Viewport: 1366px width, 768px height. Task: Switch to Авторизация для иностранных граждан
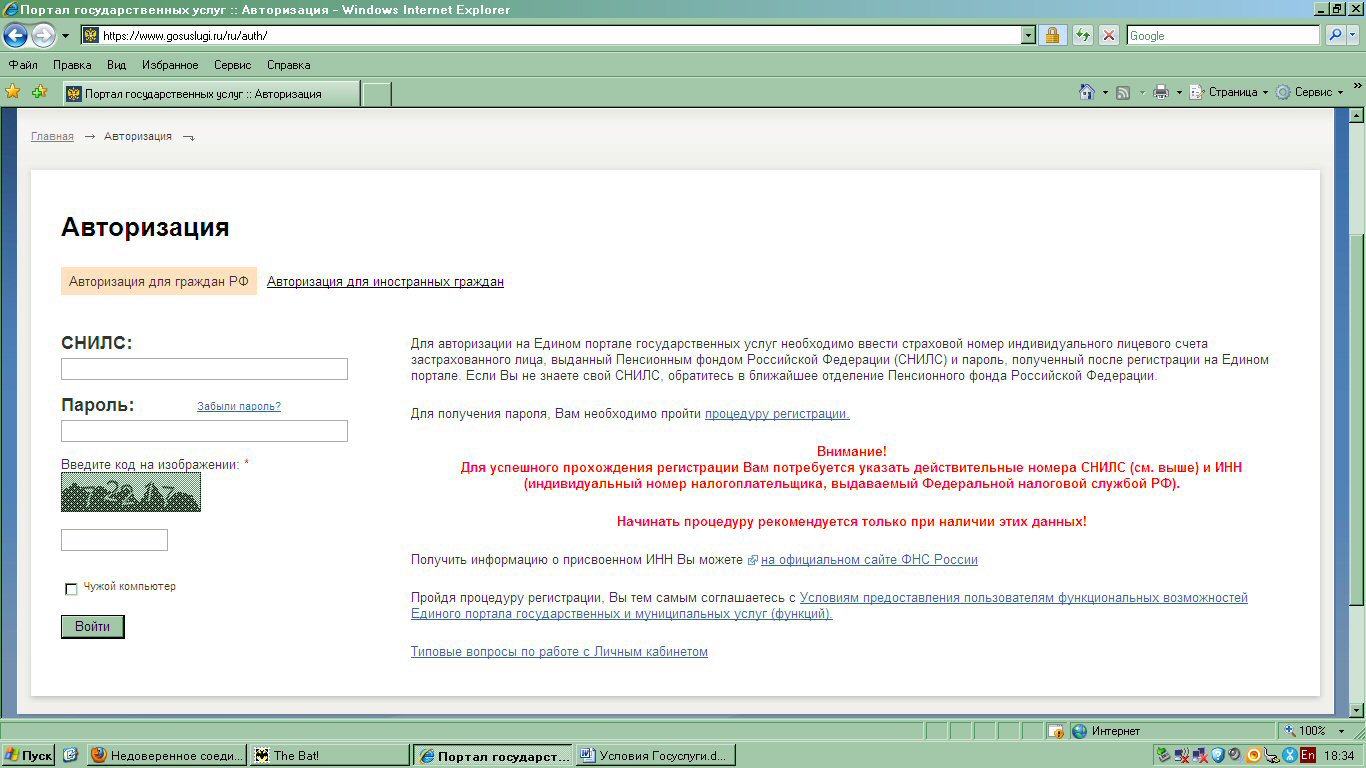point(385,282)
